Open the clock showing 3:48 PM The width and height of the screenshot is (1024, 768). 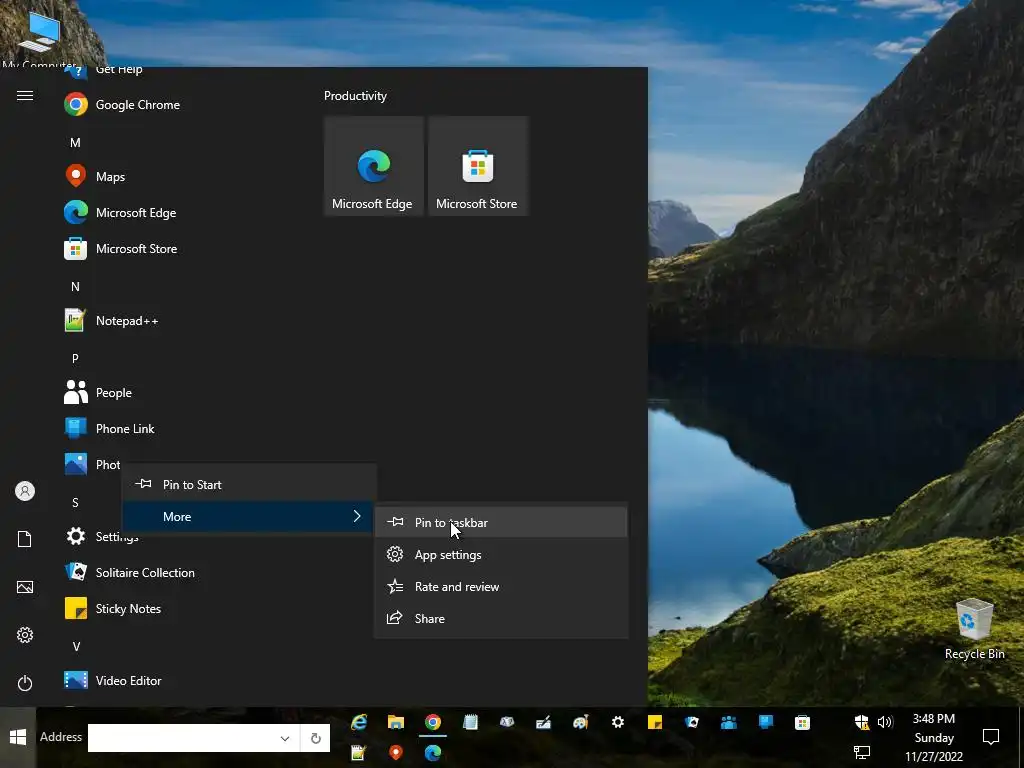pyautogui.click(x=934, y=738)
